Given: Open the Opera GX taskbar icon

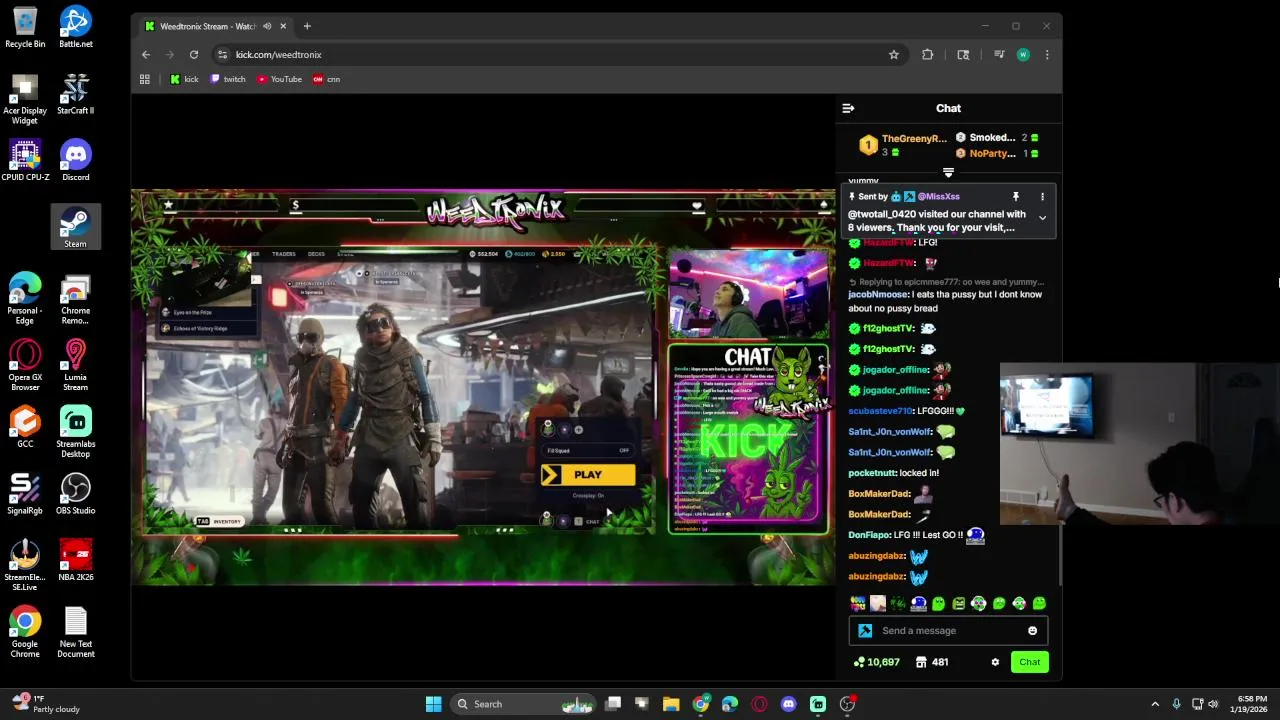Looking at the screenshot, I should 759,704.
